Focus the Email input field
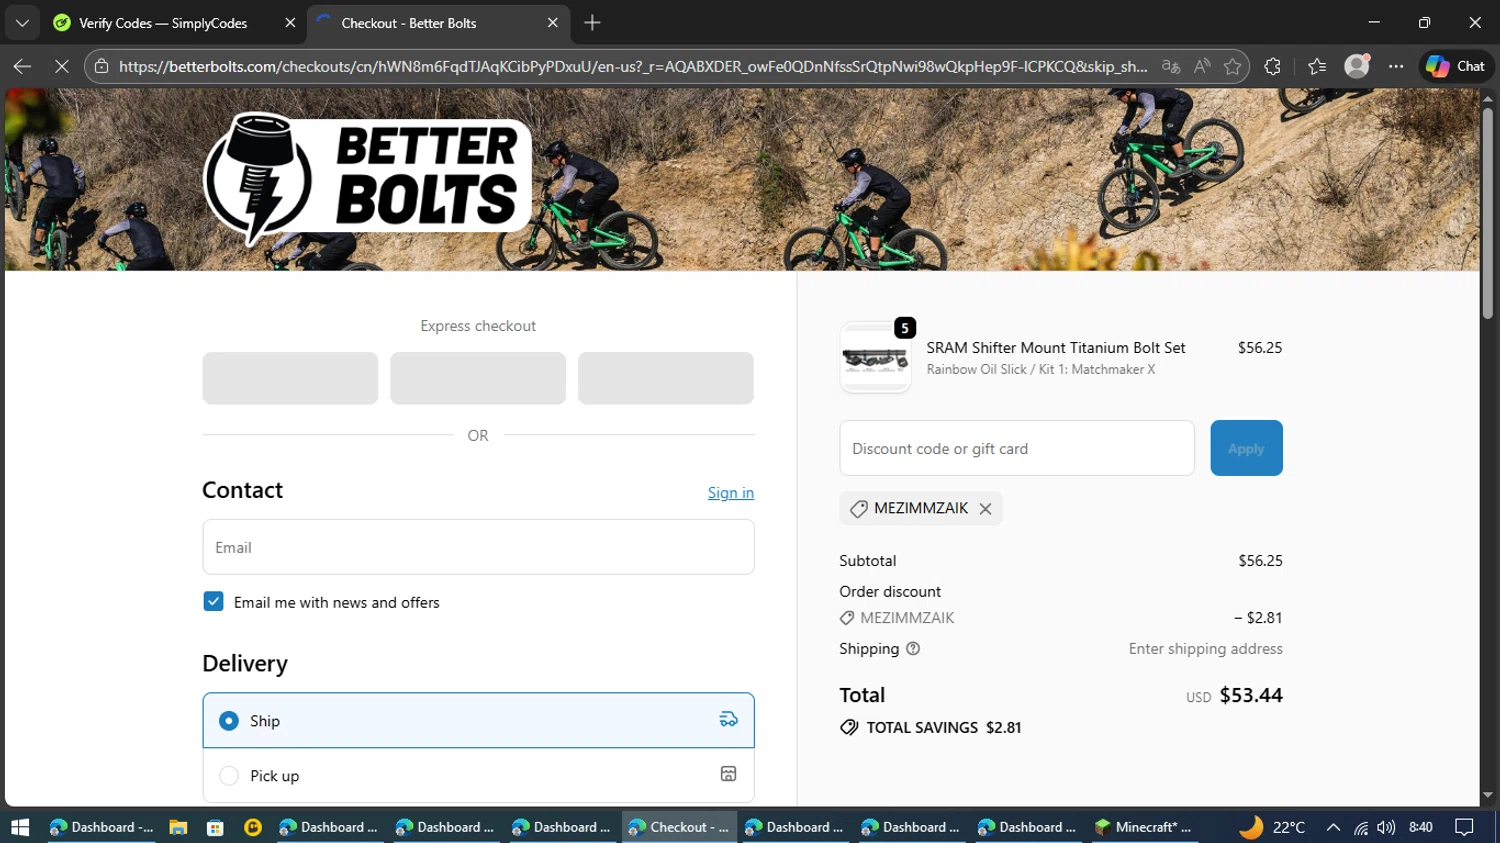The height and width of the screenshot is (843, 1500). click(478, 547)
